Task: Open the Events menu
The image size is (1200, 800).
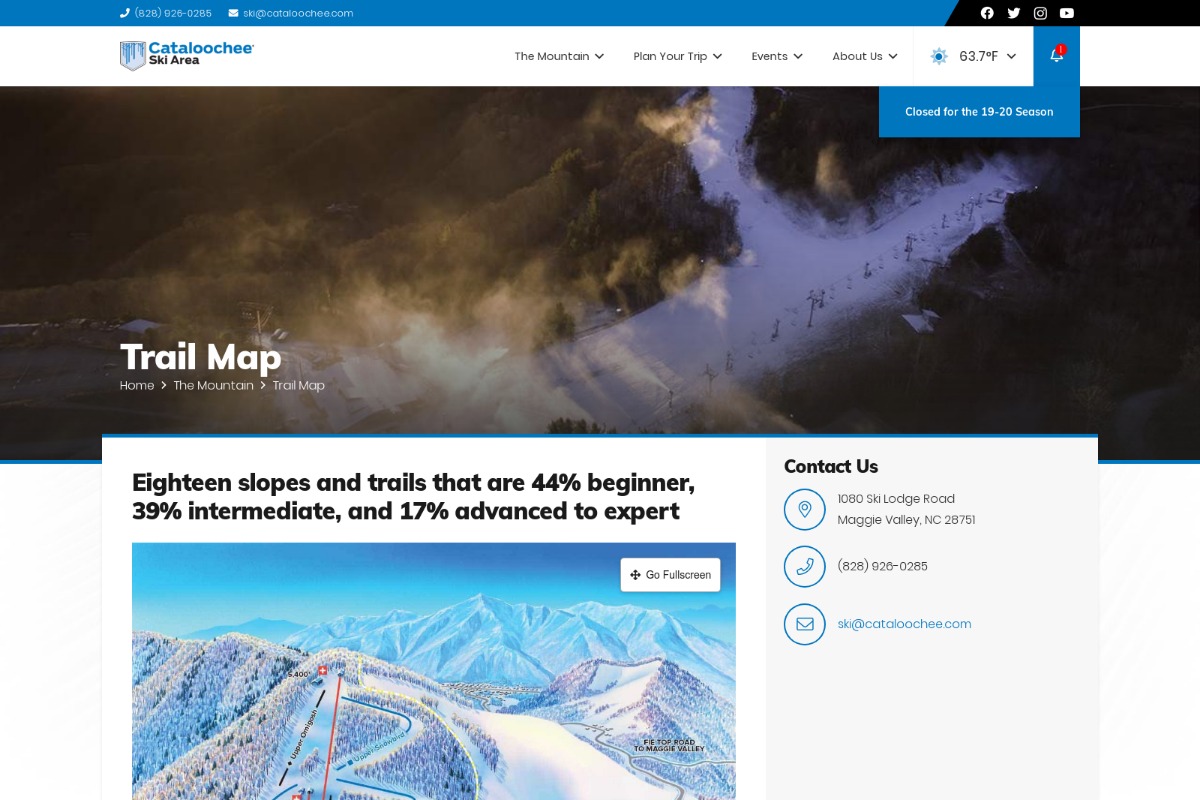Action: pos(777,56)
